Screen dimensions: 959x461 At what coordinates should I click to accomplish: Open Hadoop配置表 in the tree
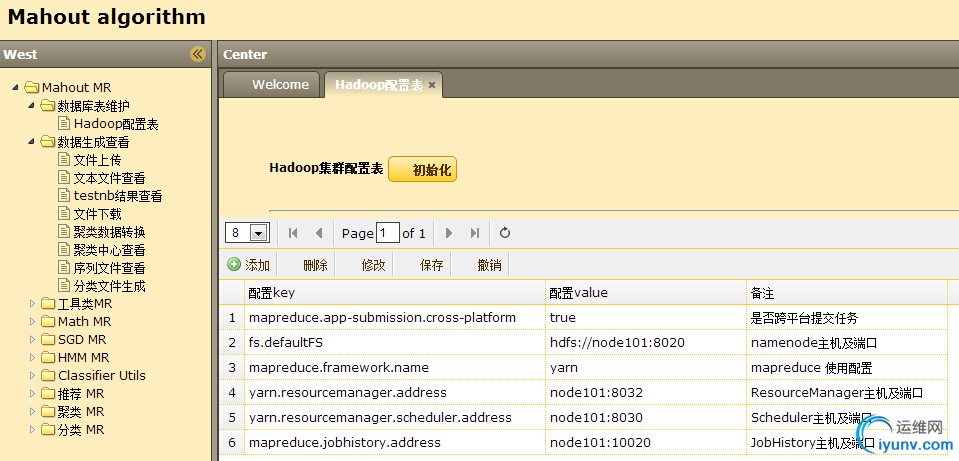116,124
